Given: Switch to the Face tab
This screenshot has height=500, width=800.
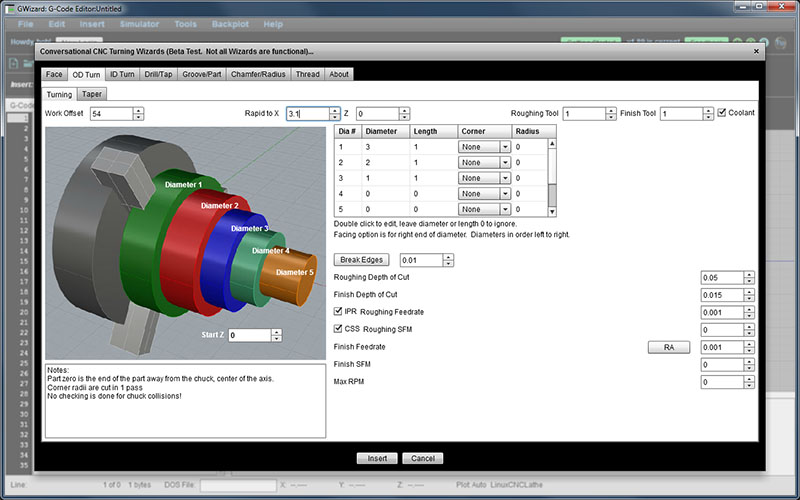Looking at the screenshot, I should point(54,74).
